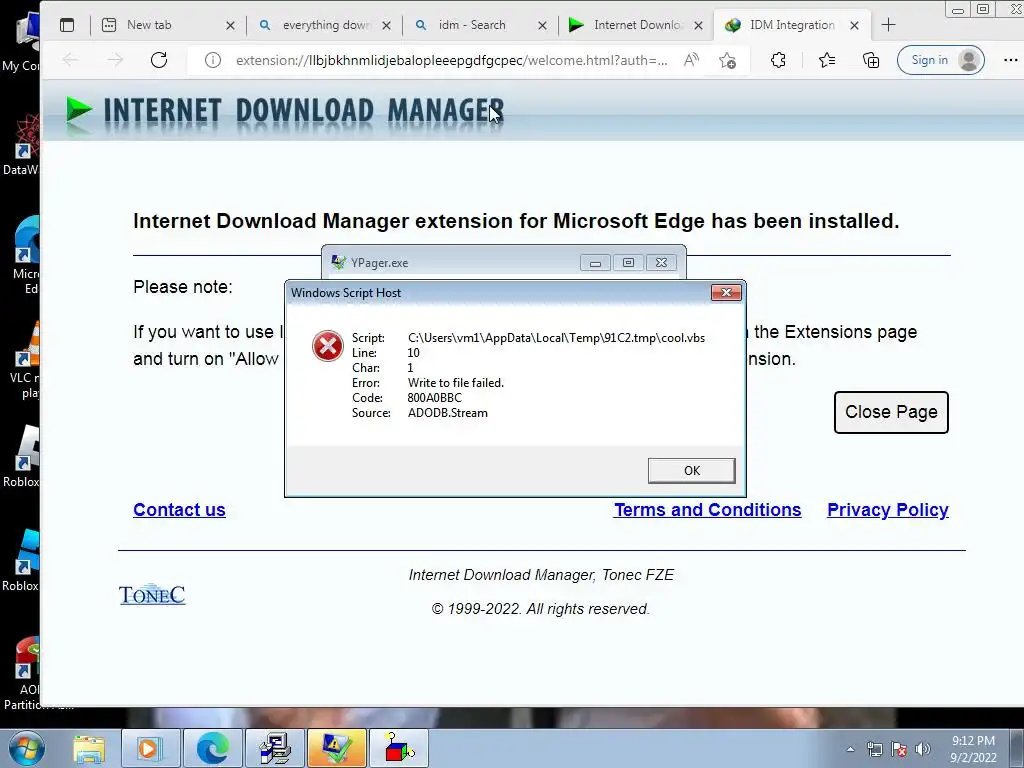Activate Read aloud icon in address bar
This screenshot has height=768, width=1024.
[x=691, y=60]
